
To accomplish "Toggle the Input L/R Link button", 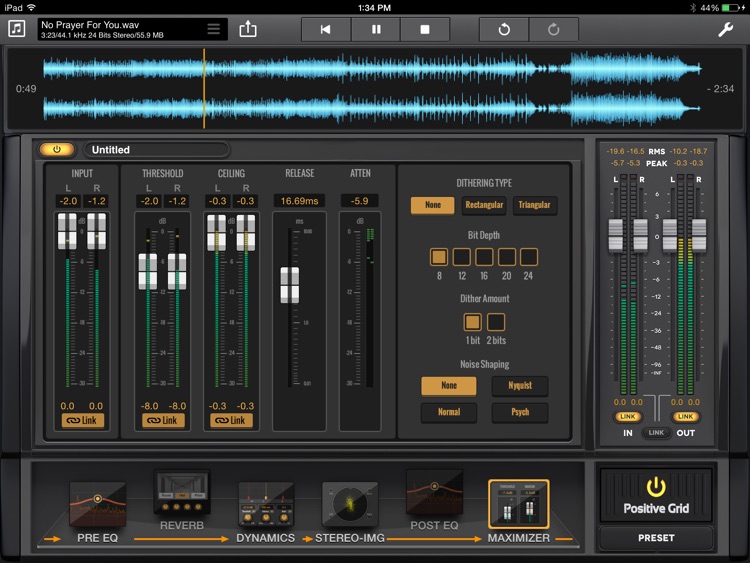I will pos(83,420).
